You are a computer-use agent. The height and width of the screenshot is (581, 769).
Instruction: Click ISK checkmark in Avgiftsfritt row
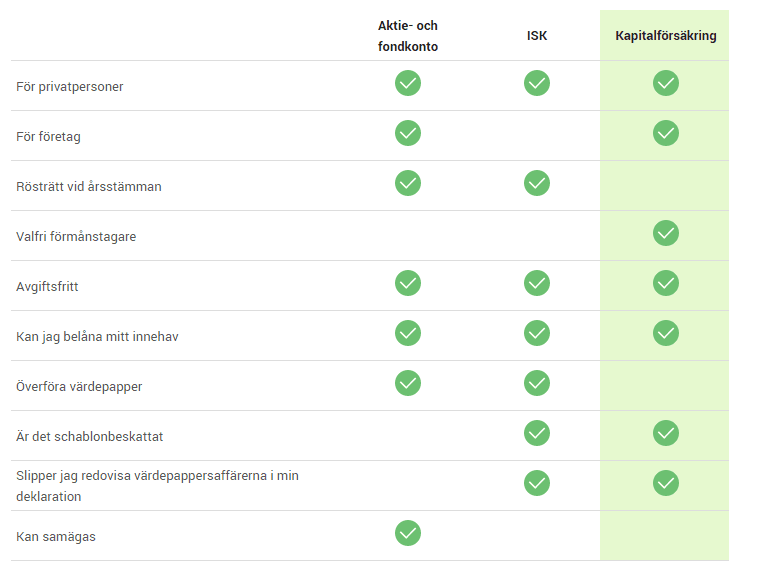coord(537,283)
